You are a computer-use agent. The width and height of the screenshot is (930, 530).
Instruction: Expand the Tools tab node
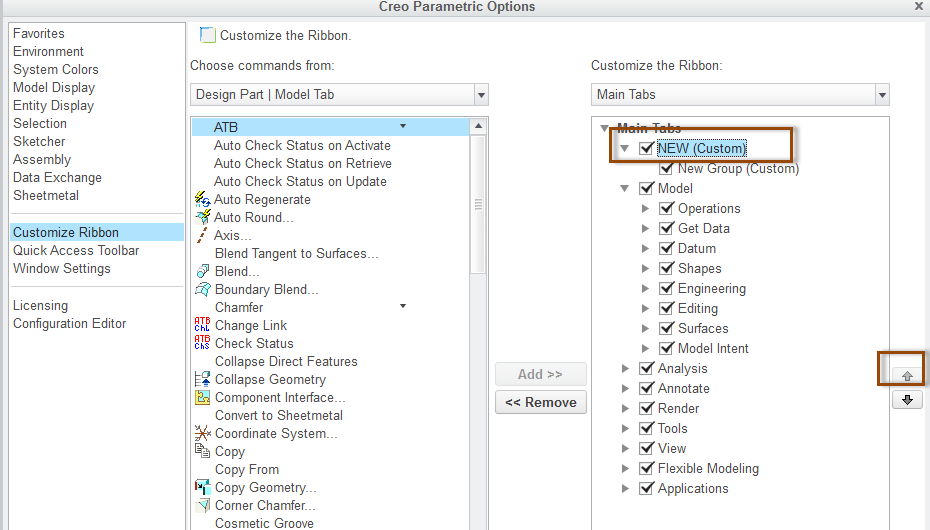(x=625, y=429)
